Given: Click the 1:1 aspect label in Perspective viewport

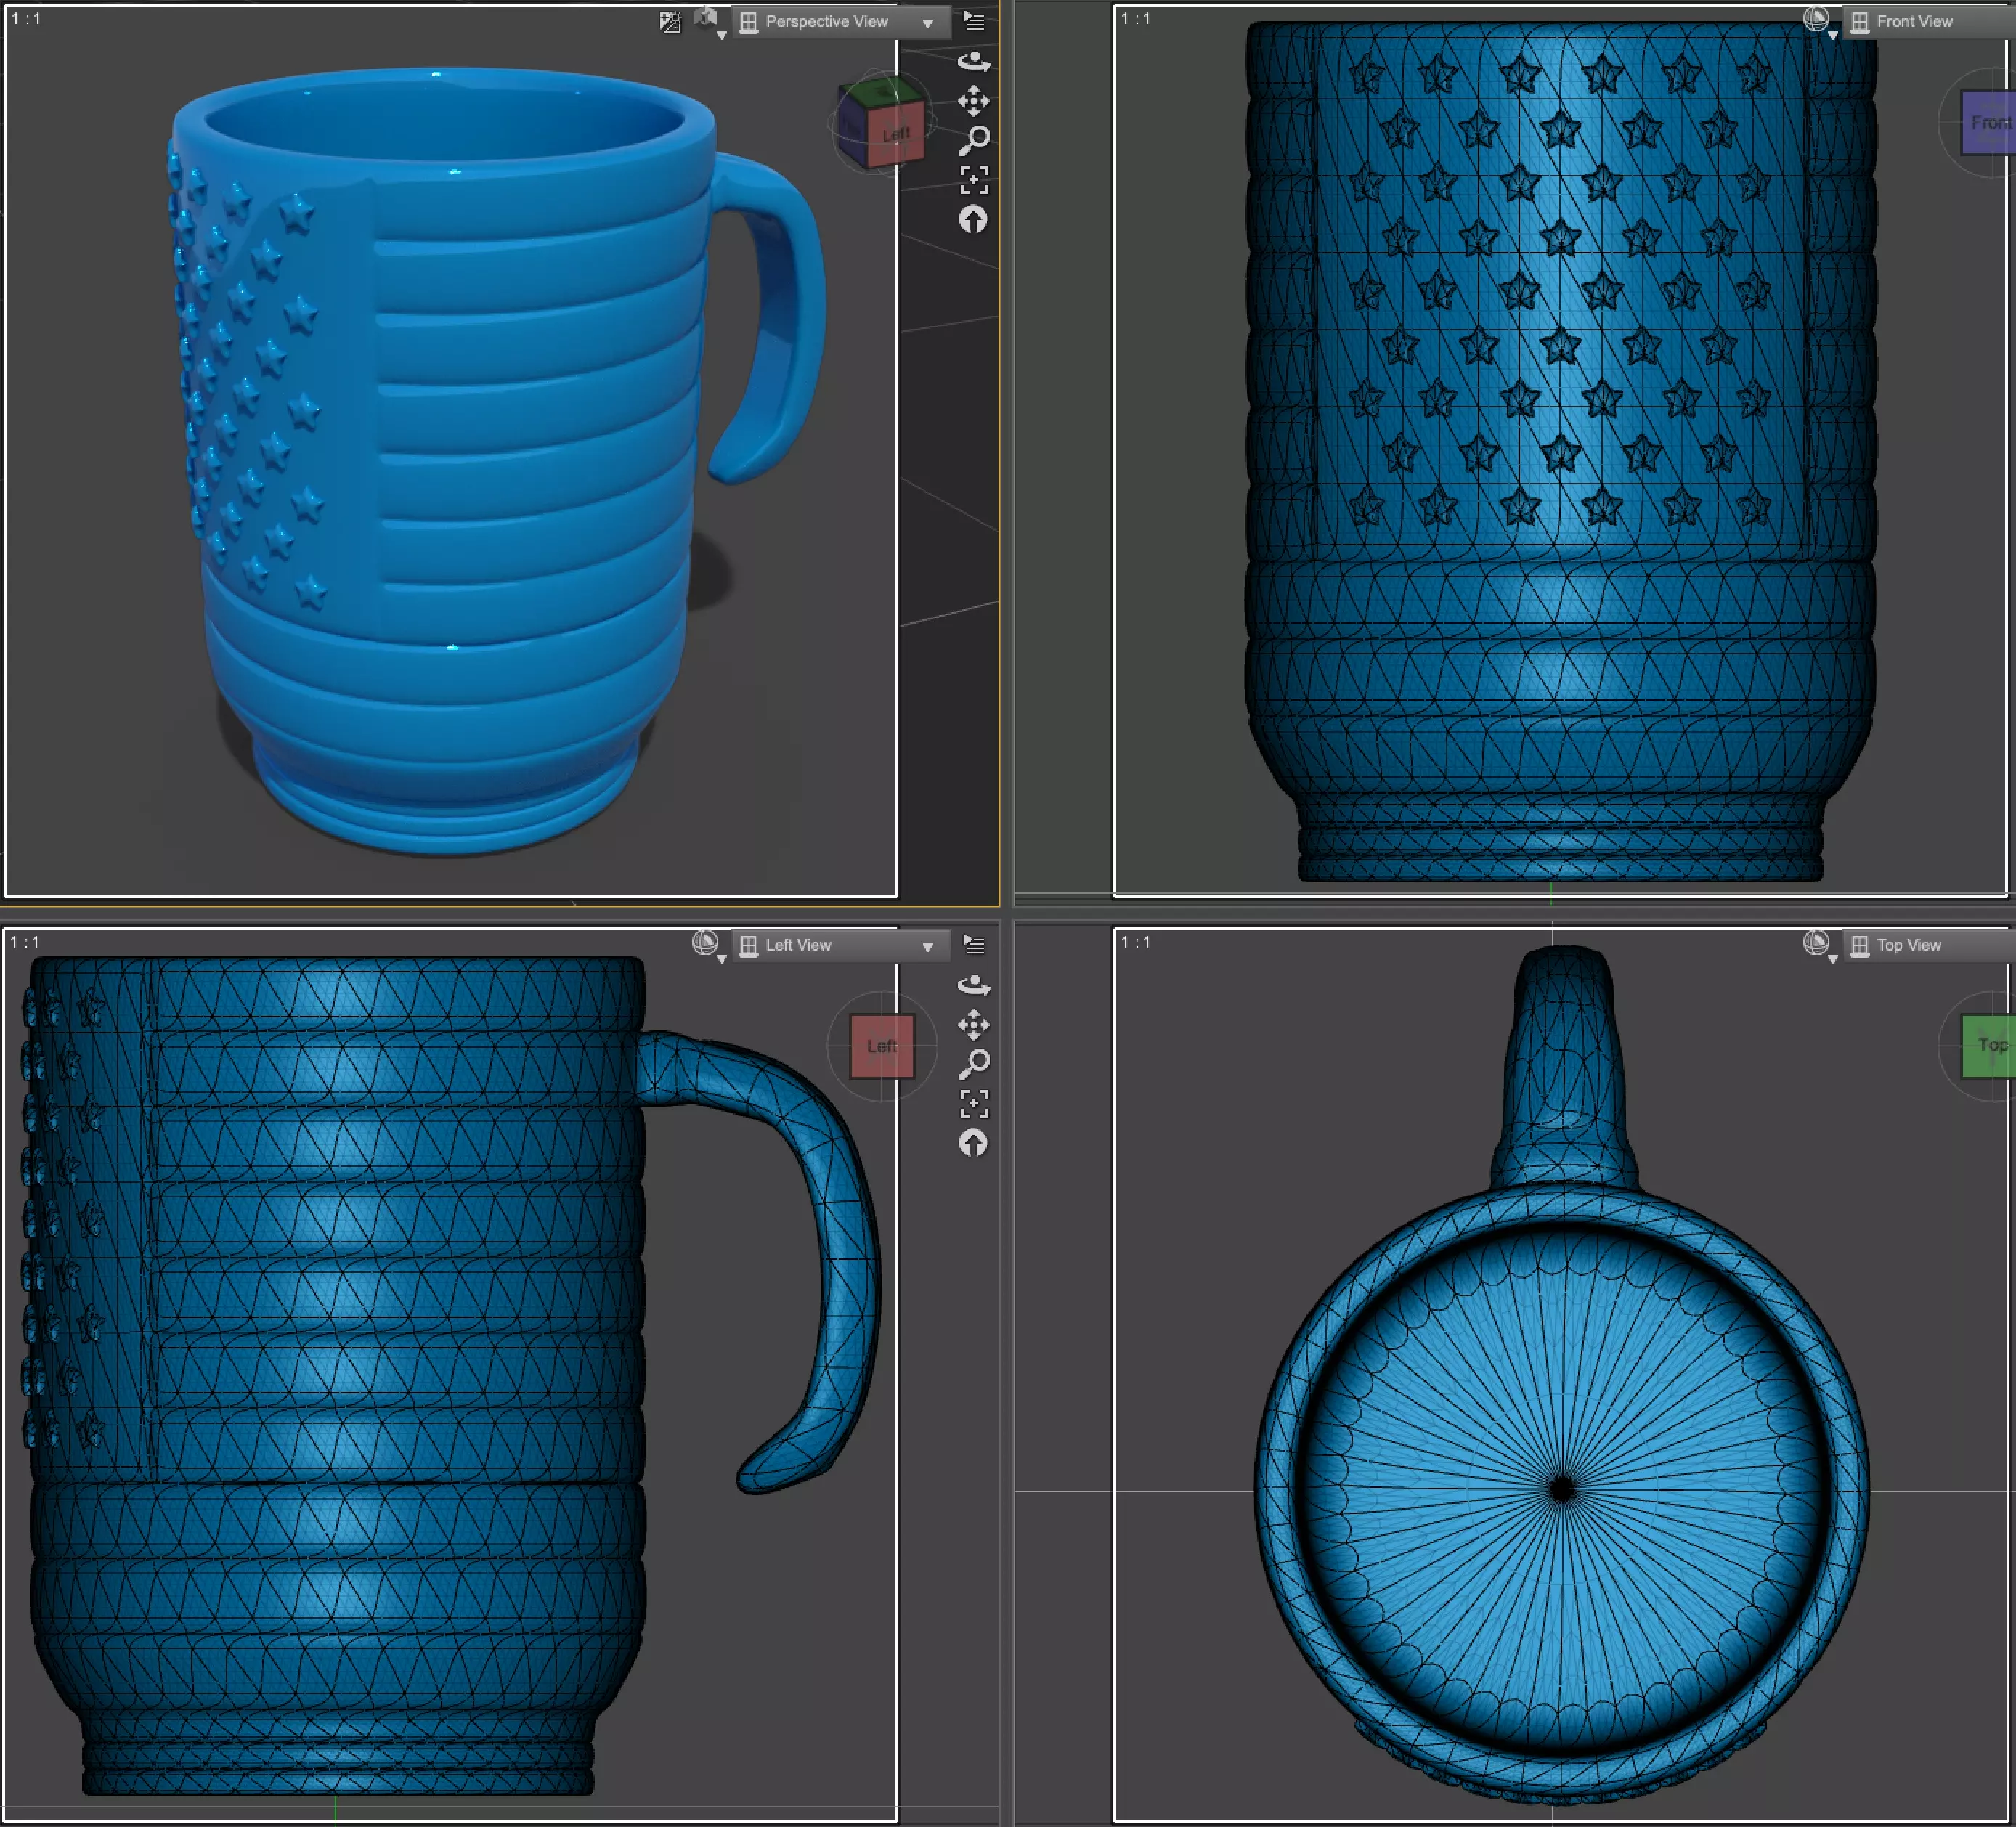Looking at the screenshot, I should click(x=26, y=19).
